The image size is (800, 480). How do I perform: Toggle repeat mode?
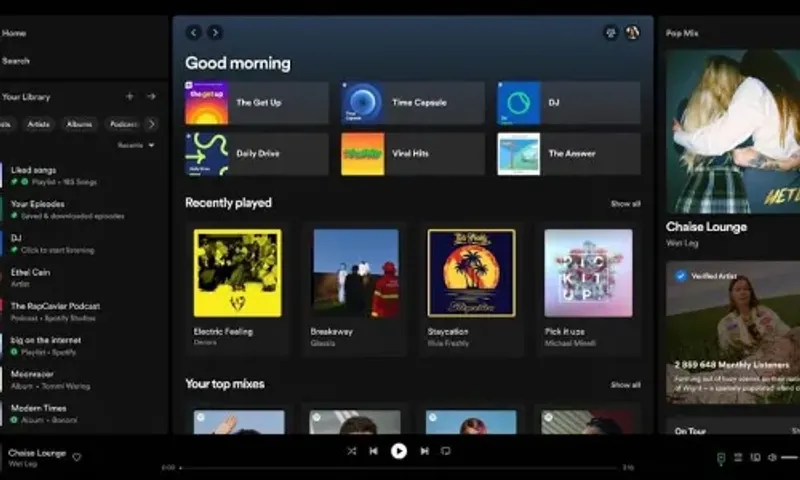445,451
